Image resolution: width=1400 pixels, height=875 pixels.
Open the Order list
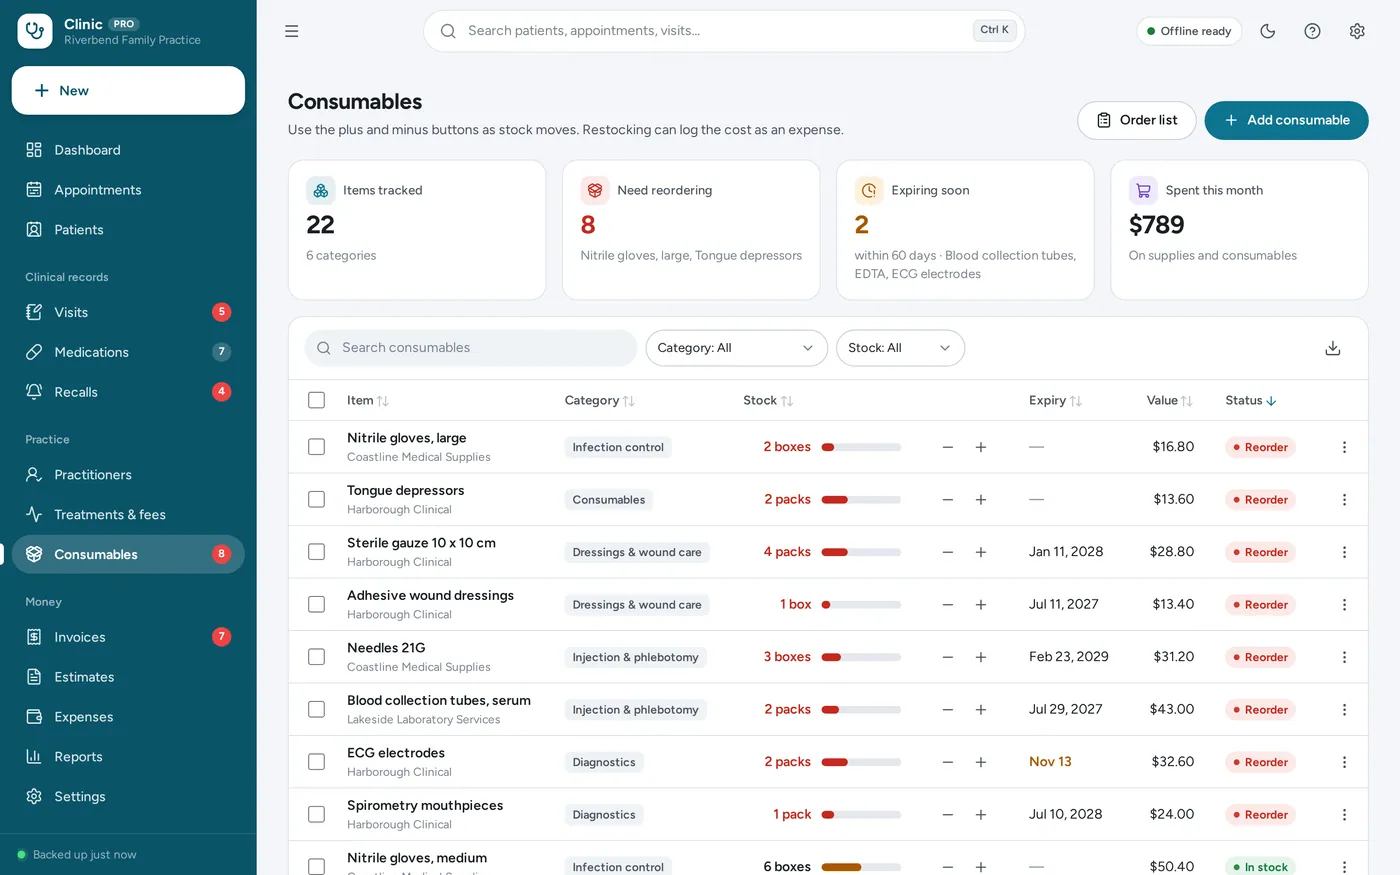click(1137, 120)
